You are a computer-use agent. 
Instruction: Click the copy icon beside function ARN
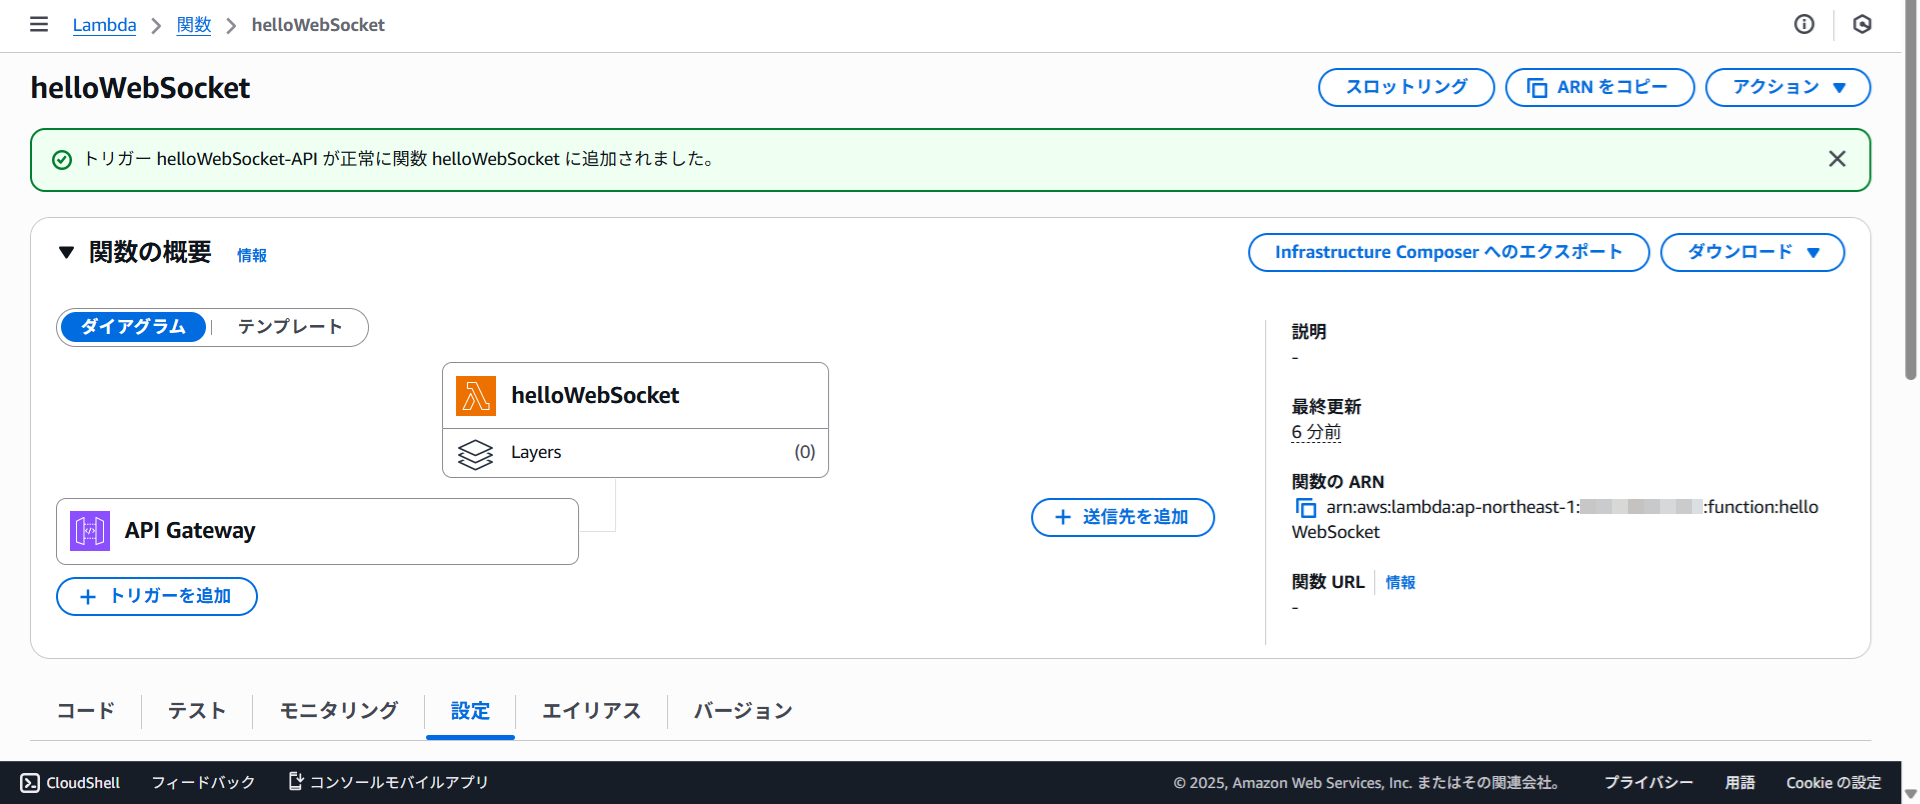[1305, 508]
